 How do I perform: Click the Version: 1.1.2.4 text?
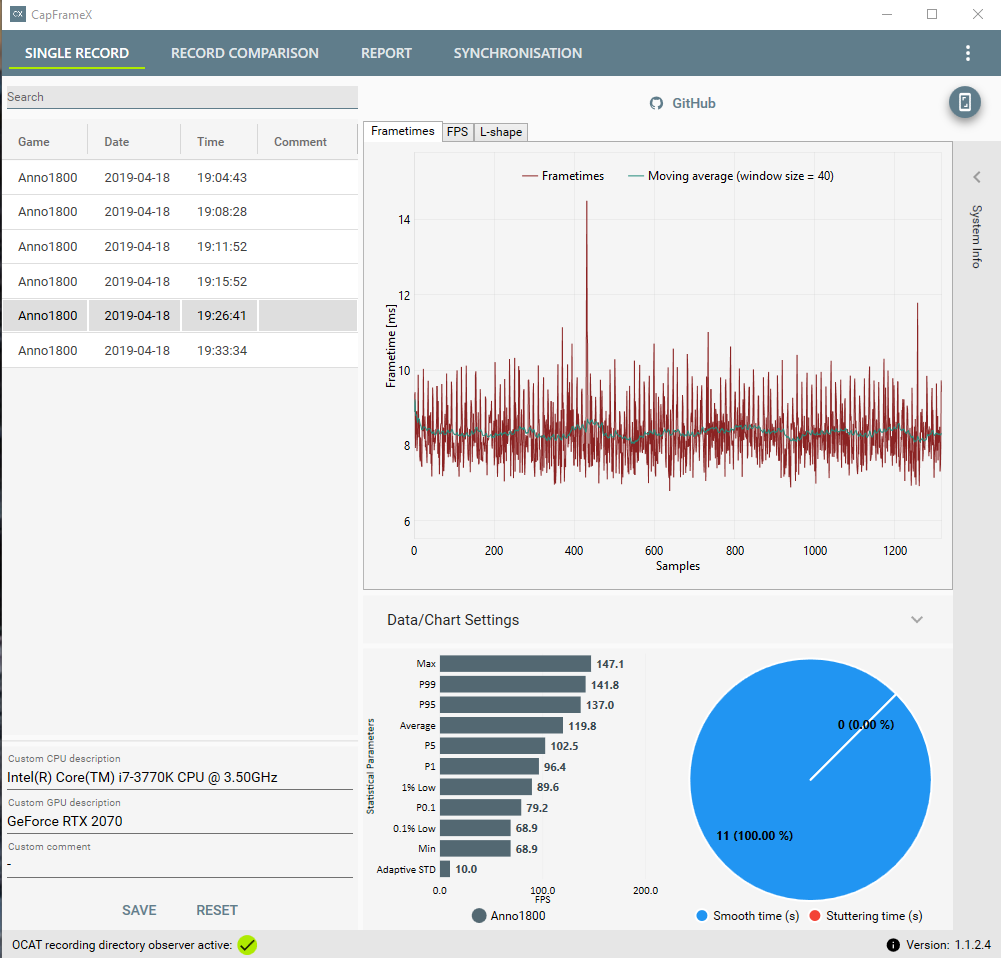point(948,945)
